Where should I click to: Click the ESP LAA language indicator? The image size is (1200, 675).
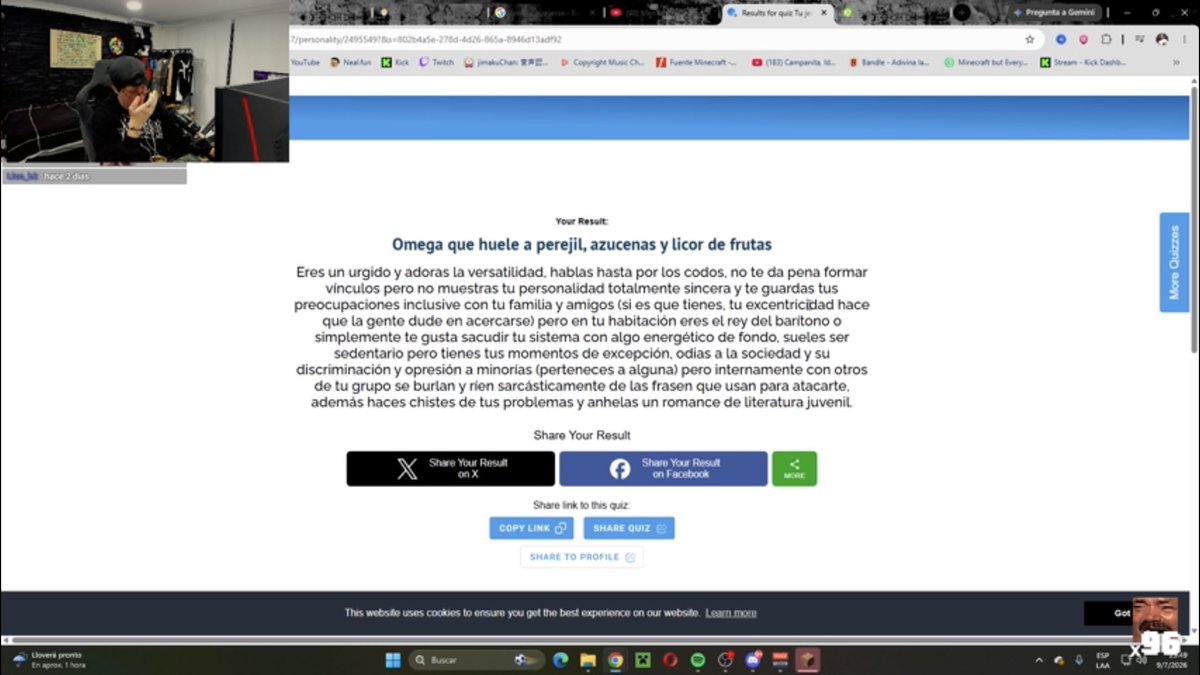tap(1102, 660)
